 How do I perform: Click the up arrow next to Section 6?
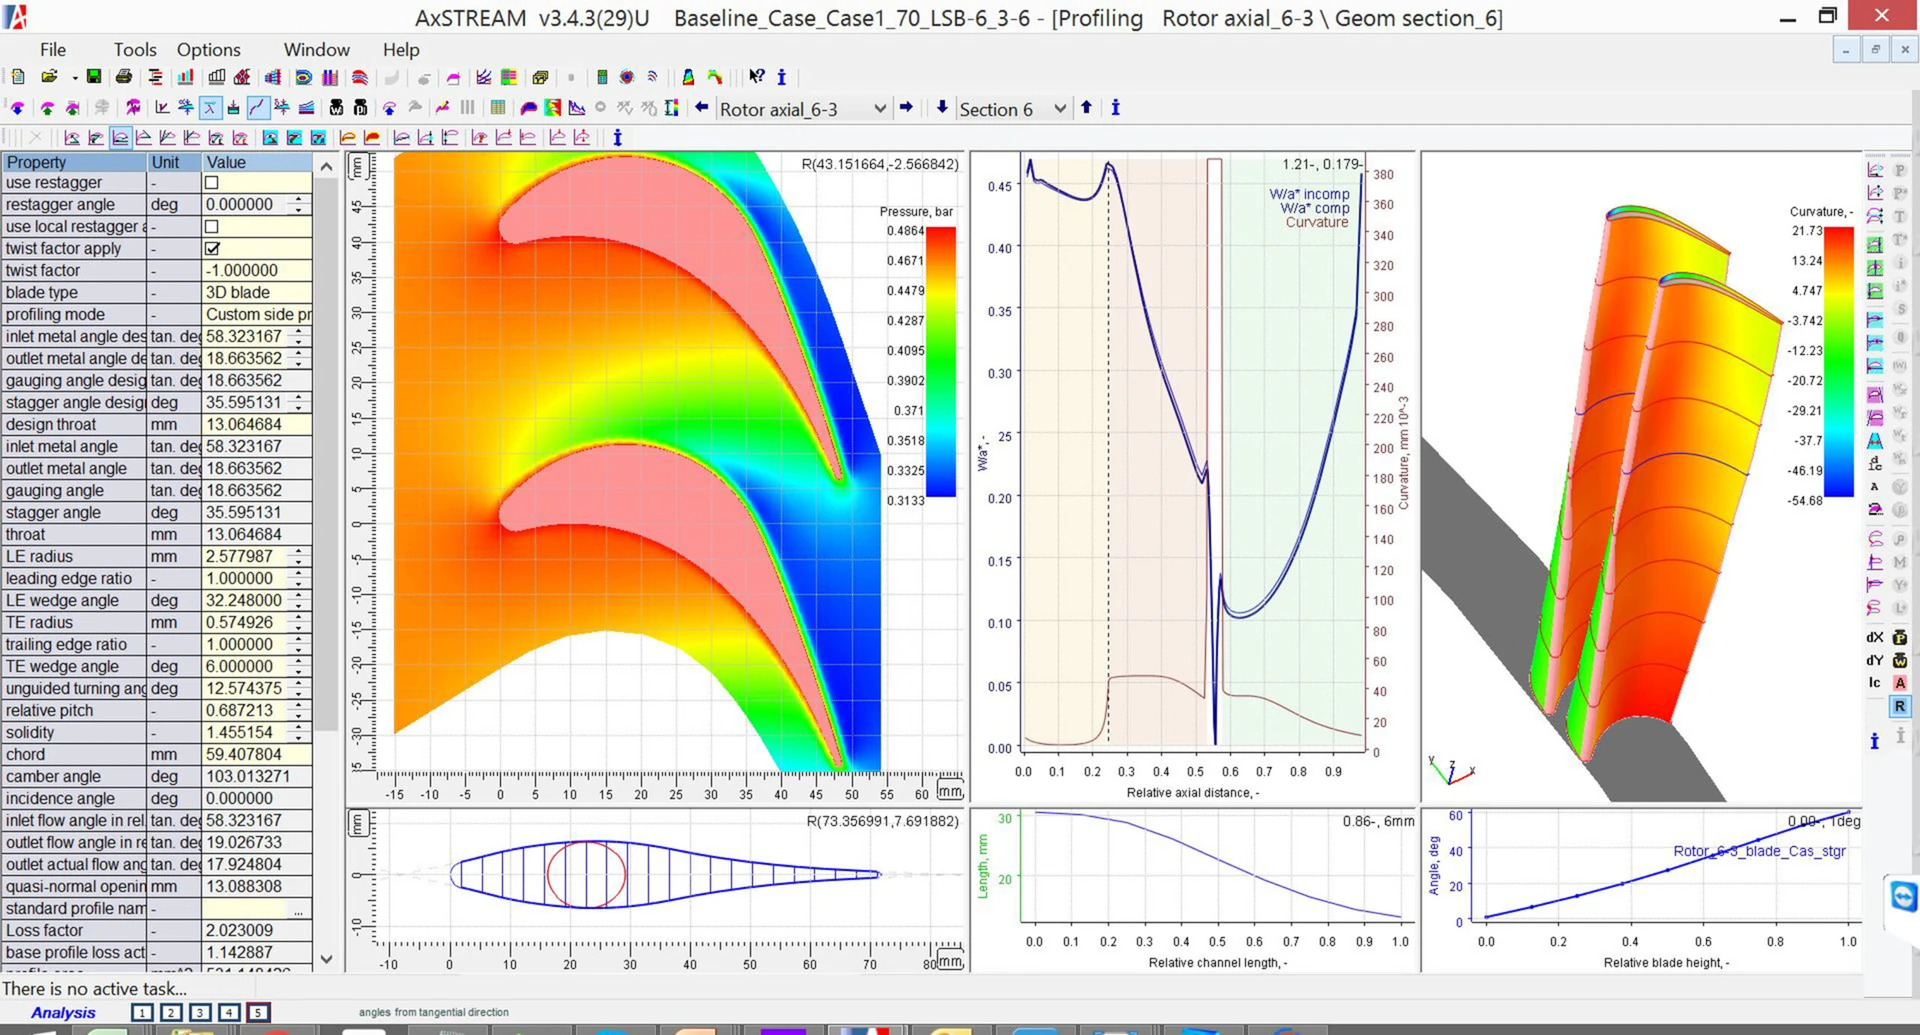(1086, 108)
